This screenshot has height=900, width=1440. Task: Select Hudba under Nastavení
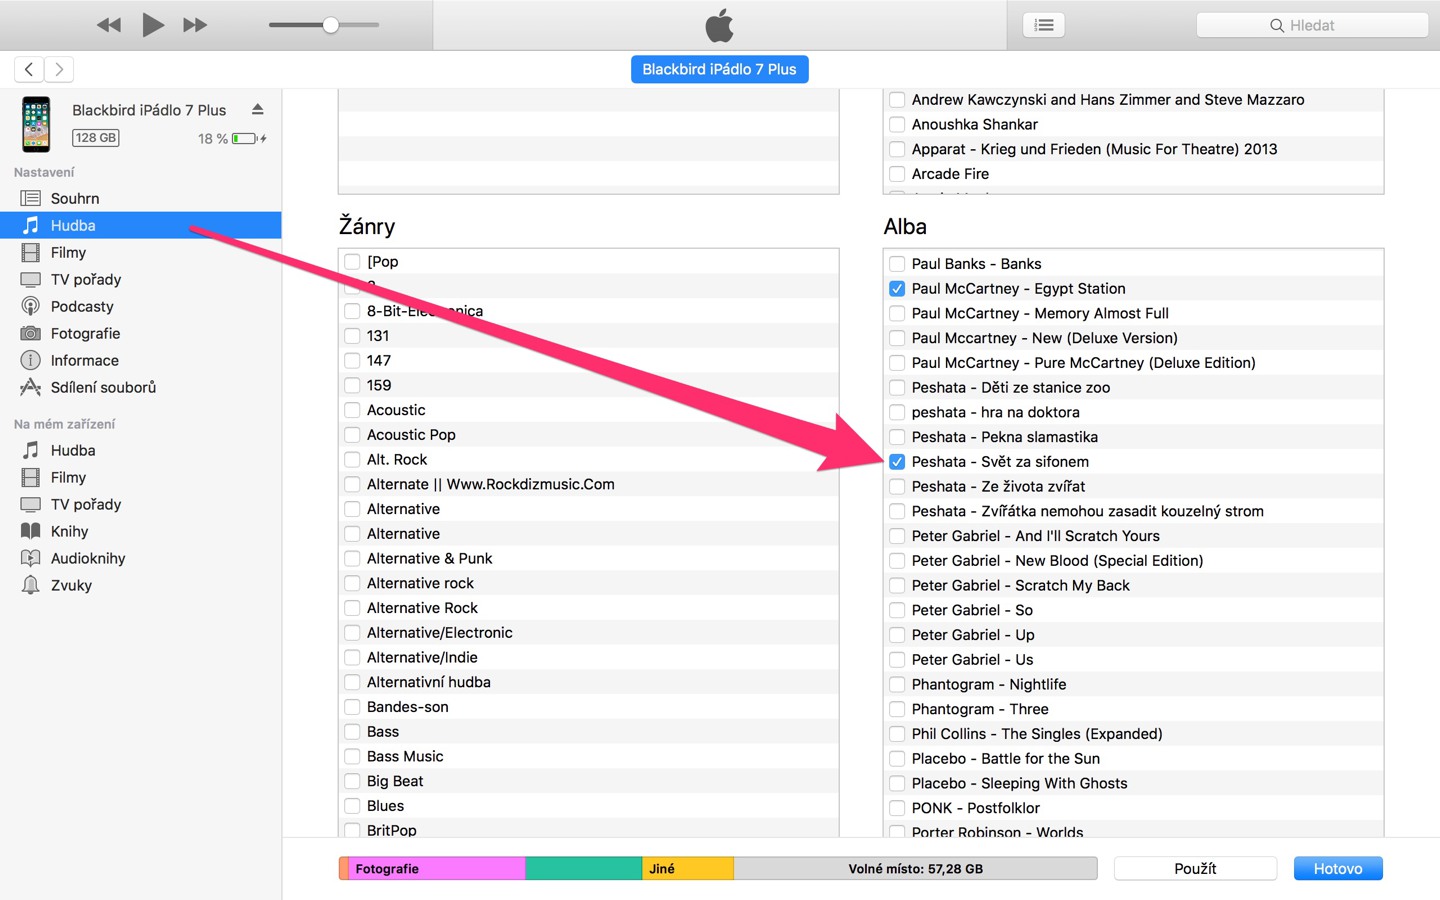140,225
